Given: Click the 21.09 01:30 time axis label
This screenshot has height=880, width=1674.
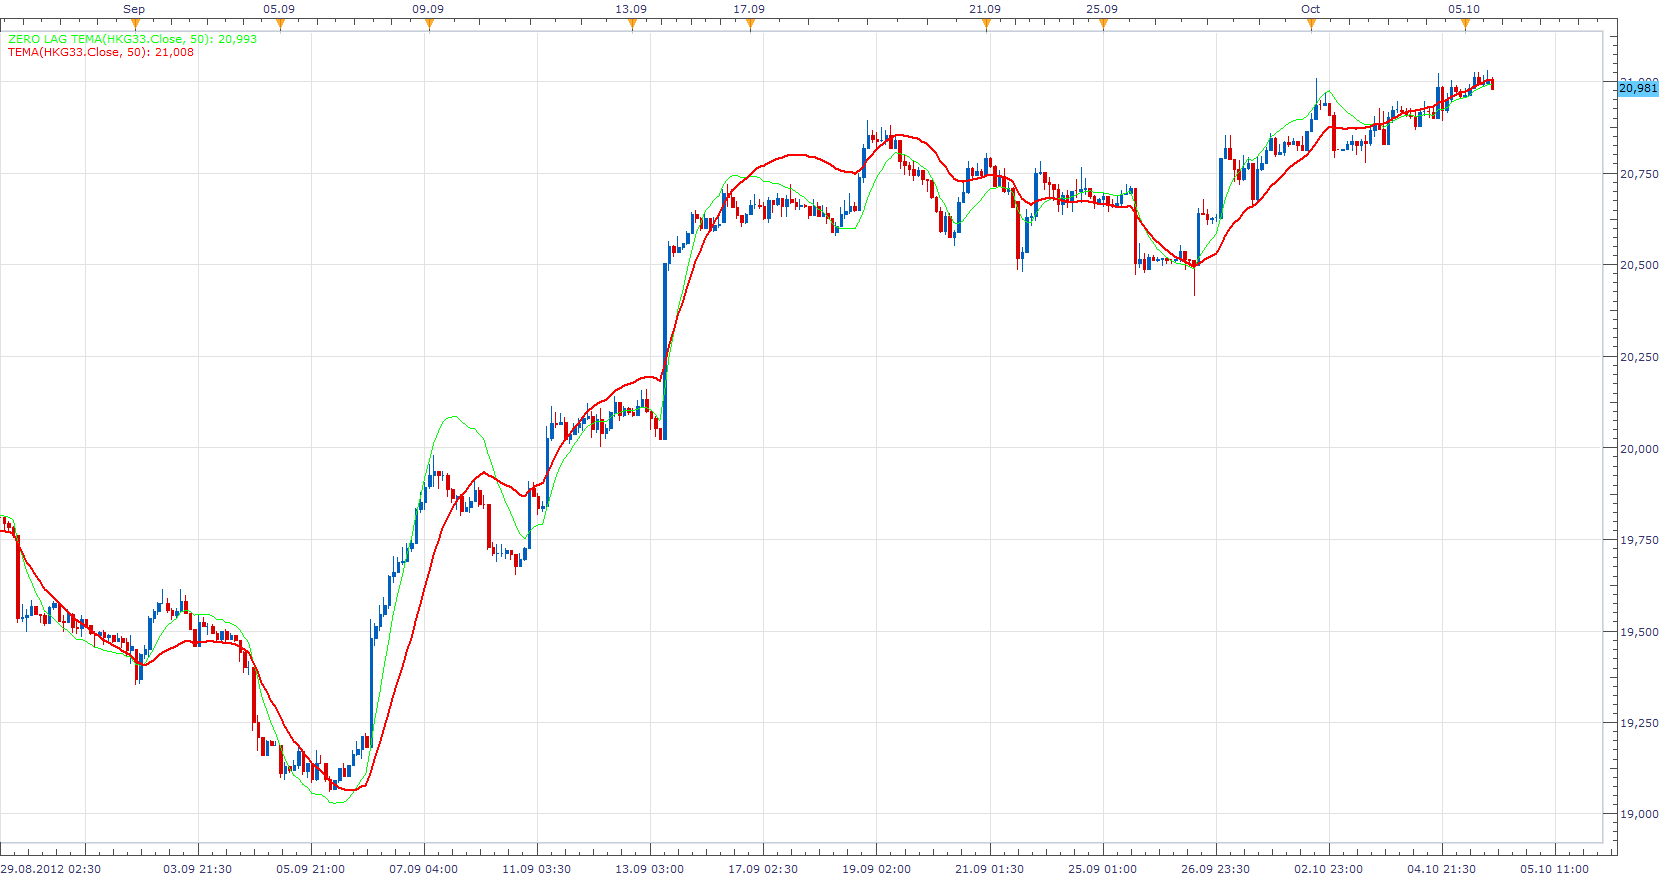Looking at the screenshot, I should (990, 868).
